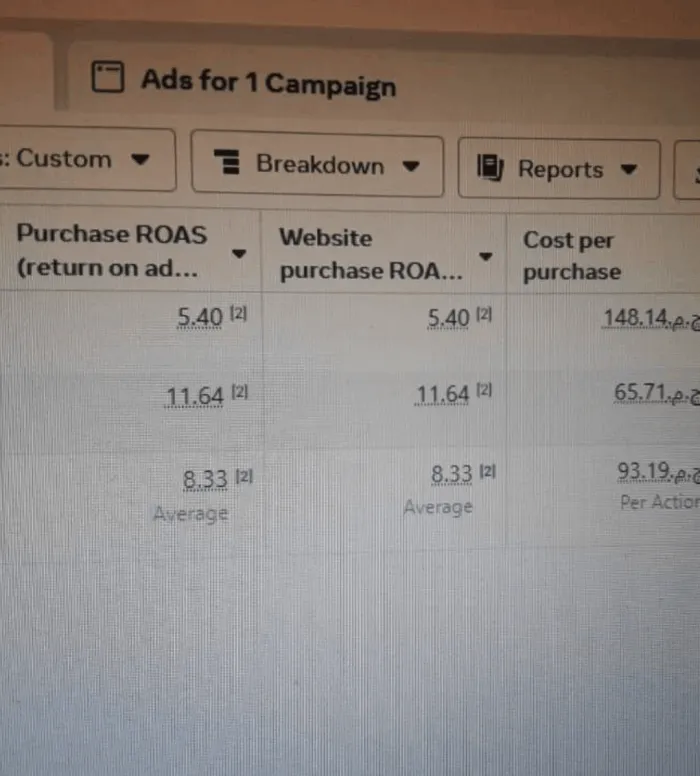Click the stacked-bars icon on the Breakdown button

229,163
